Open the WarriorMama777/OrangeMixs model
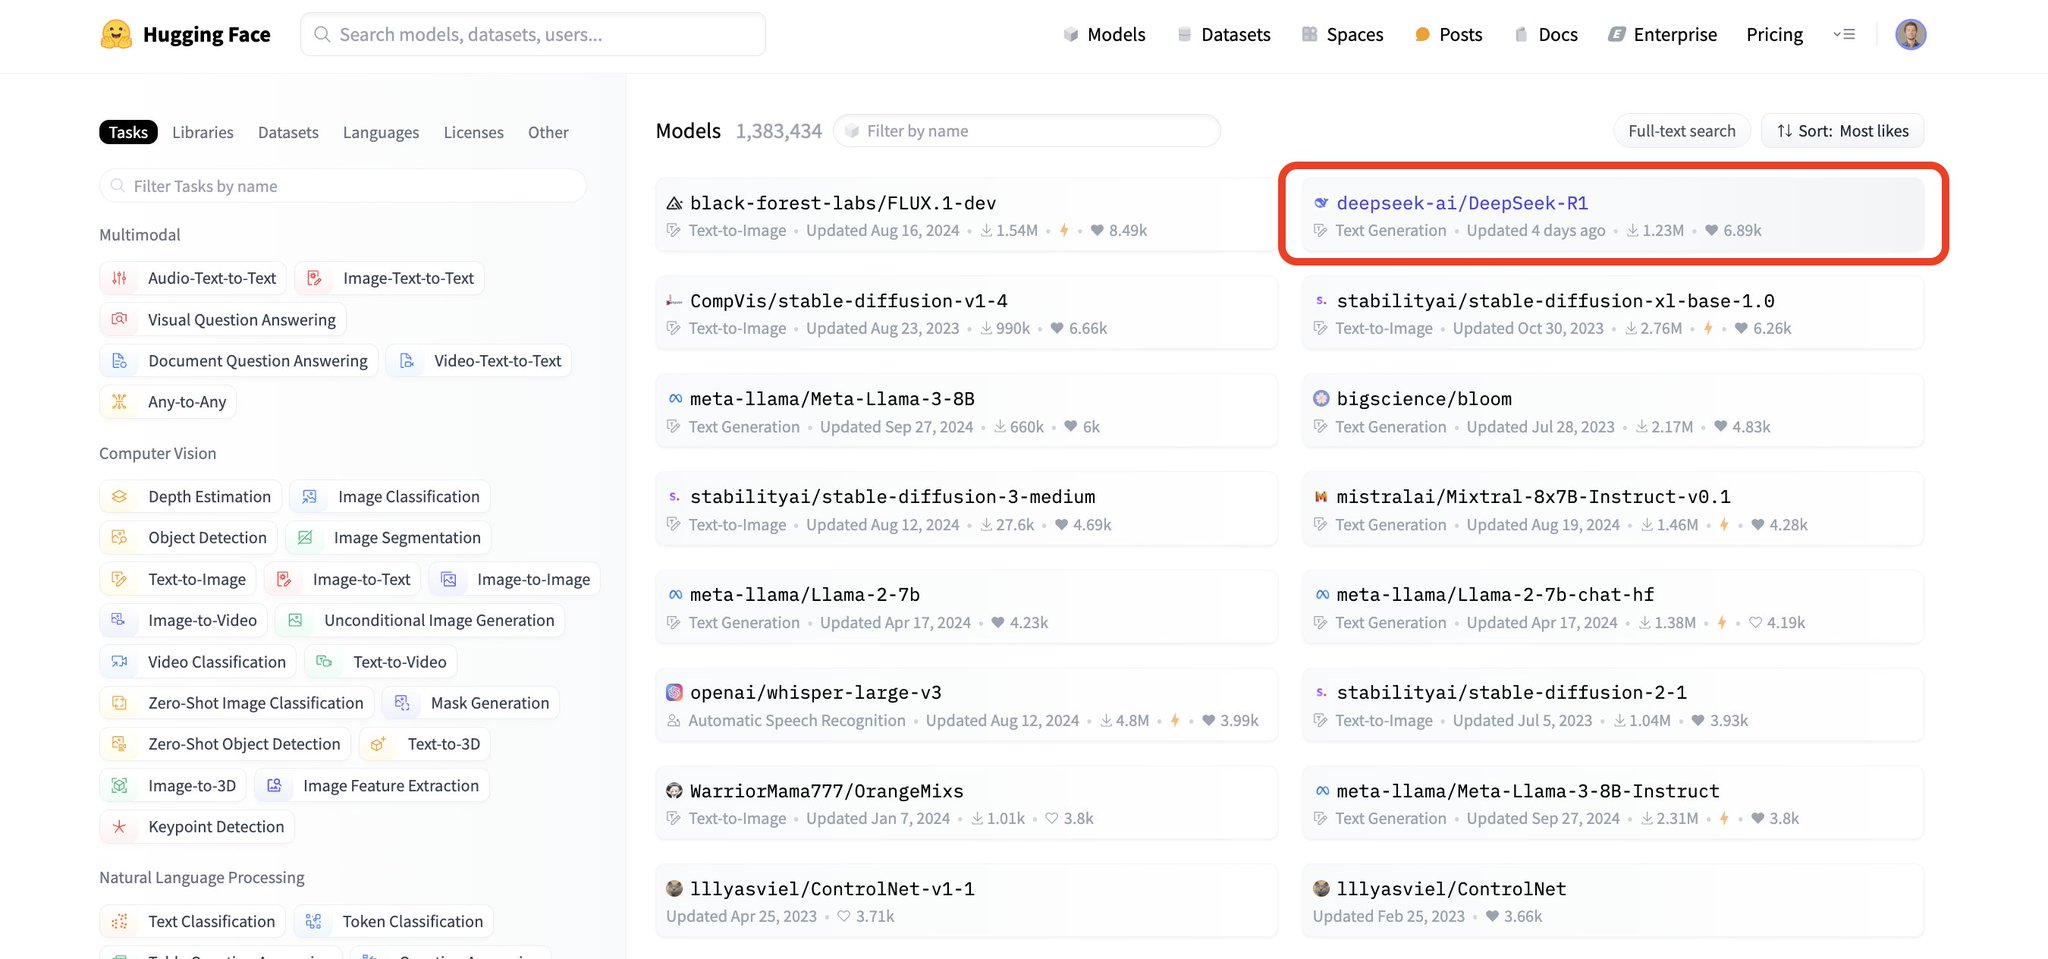Viewport: 2048px width, 959px height. [x=966, y=803]
